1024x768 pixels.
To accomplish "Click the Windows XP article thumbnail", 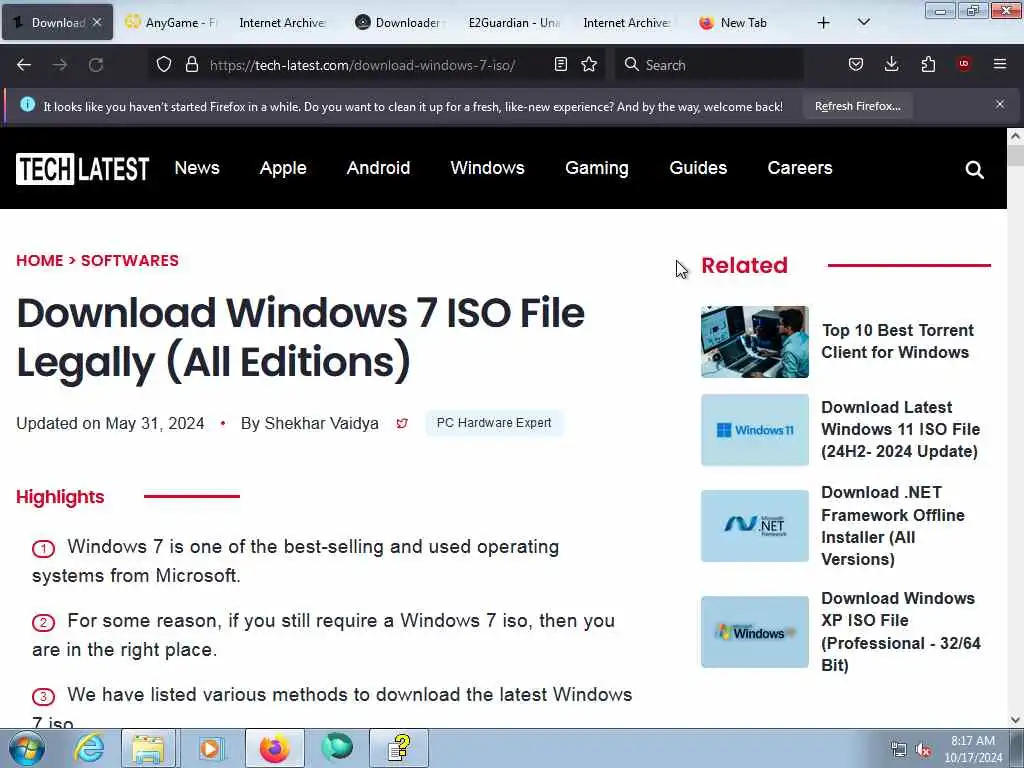I will [x=754, y=632].
